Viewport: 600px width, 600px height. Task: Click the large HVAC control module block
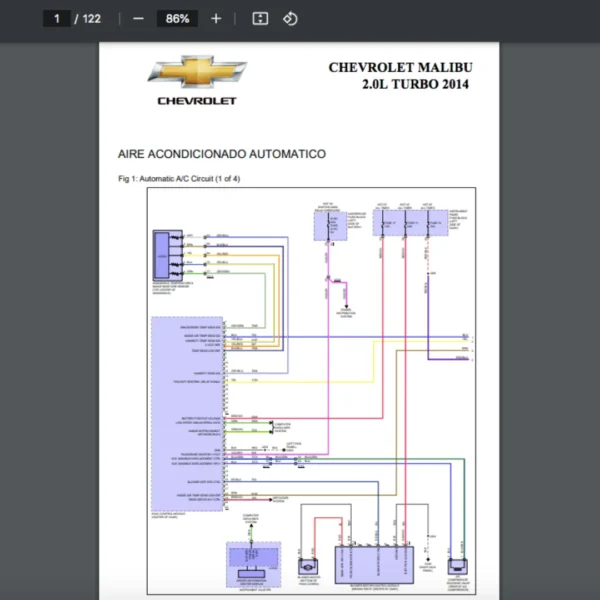point(187,410)
